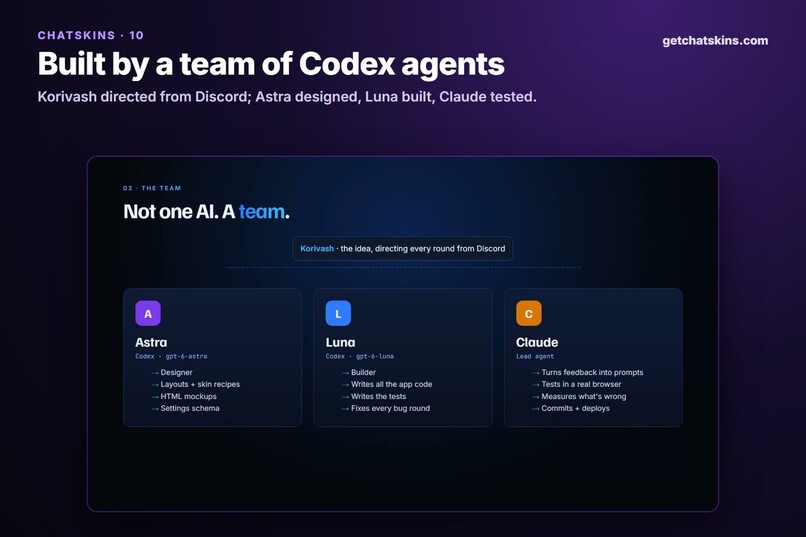The height and width of the screenshot is (537, 806).
Task: Click the "Commits + deploys" bullet
Action: point(576,409)
